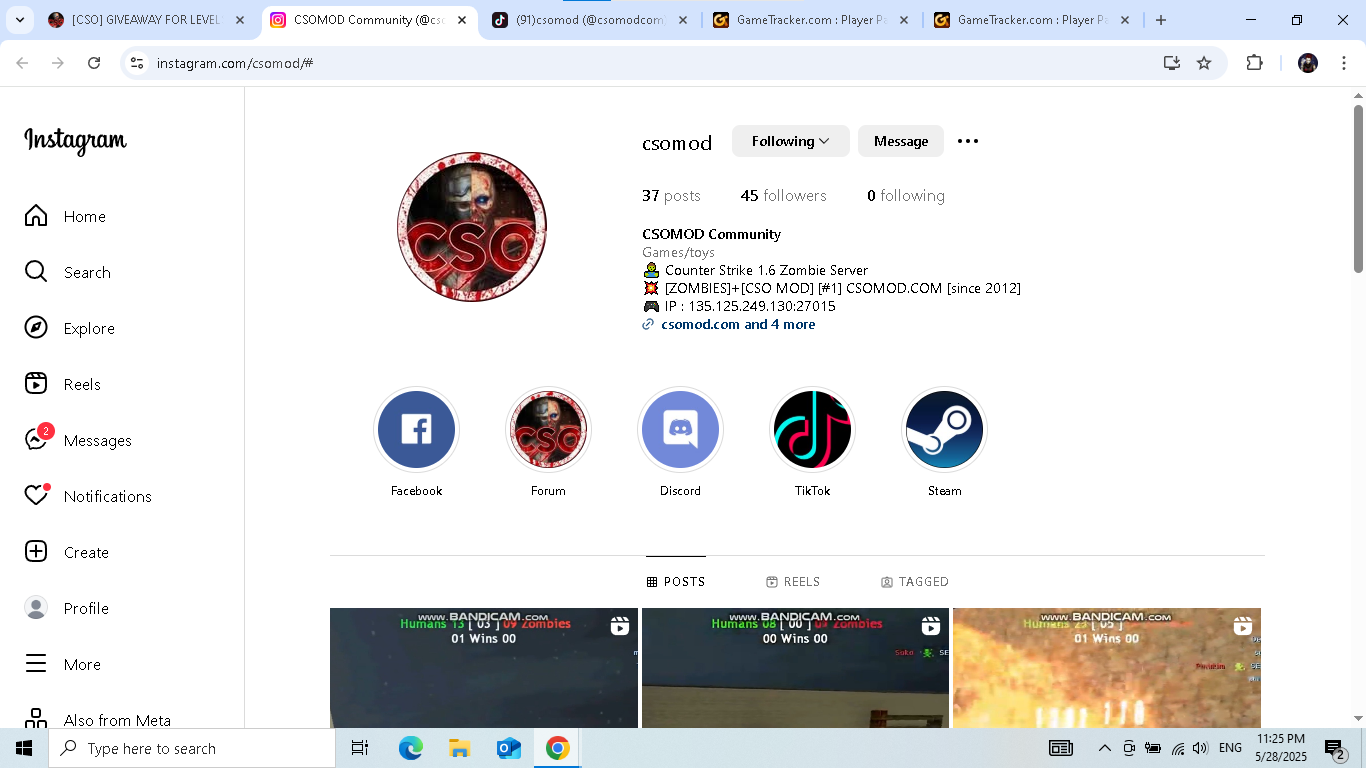
Task: Click the Message button
Action: click(x=900, y=141)
